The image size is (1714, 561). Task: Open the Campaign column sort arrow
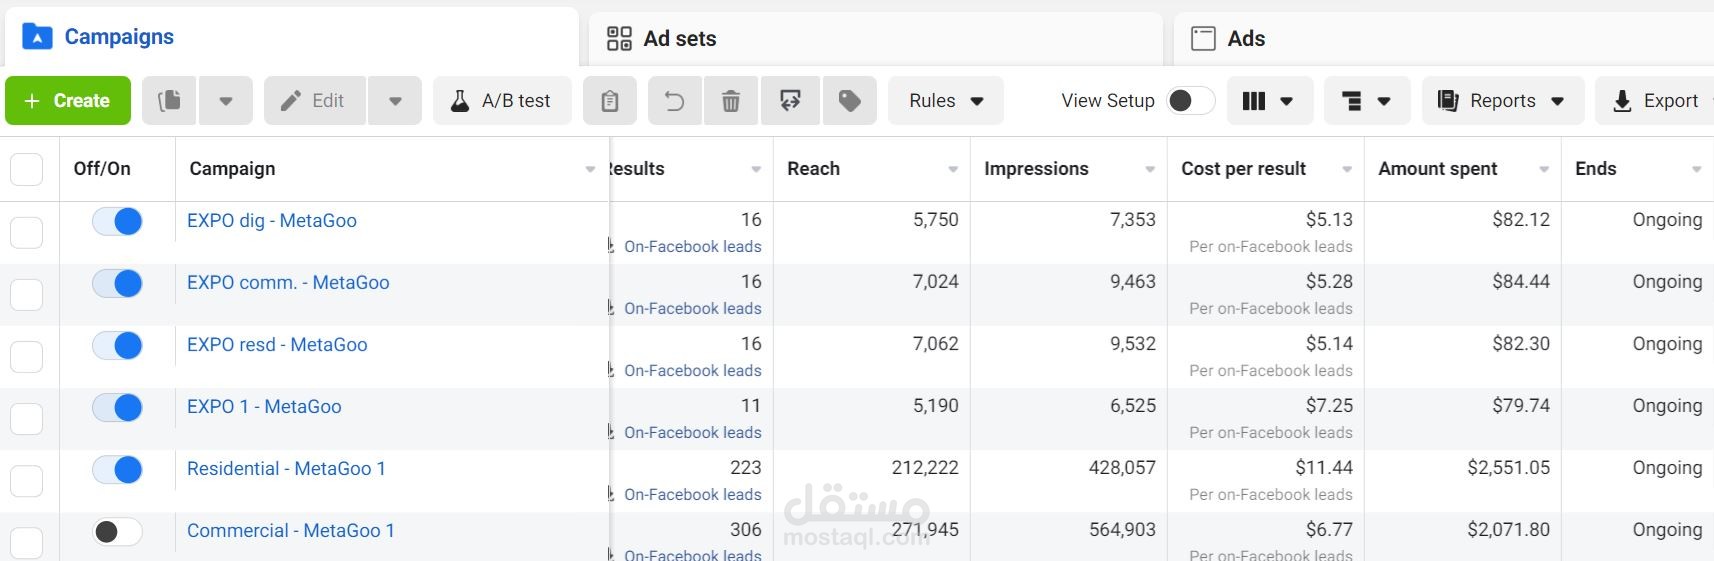click(590, 170)
